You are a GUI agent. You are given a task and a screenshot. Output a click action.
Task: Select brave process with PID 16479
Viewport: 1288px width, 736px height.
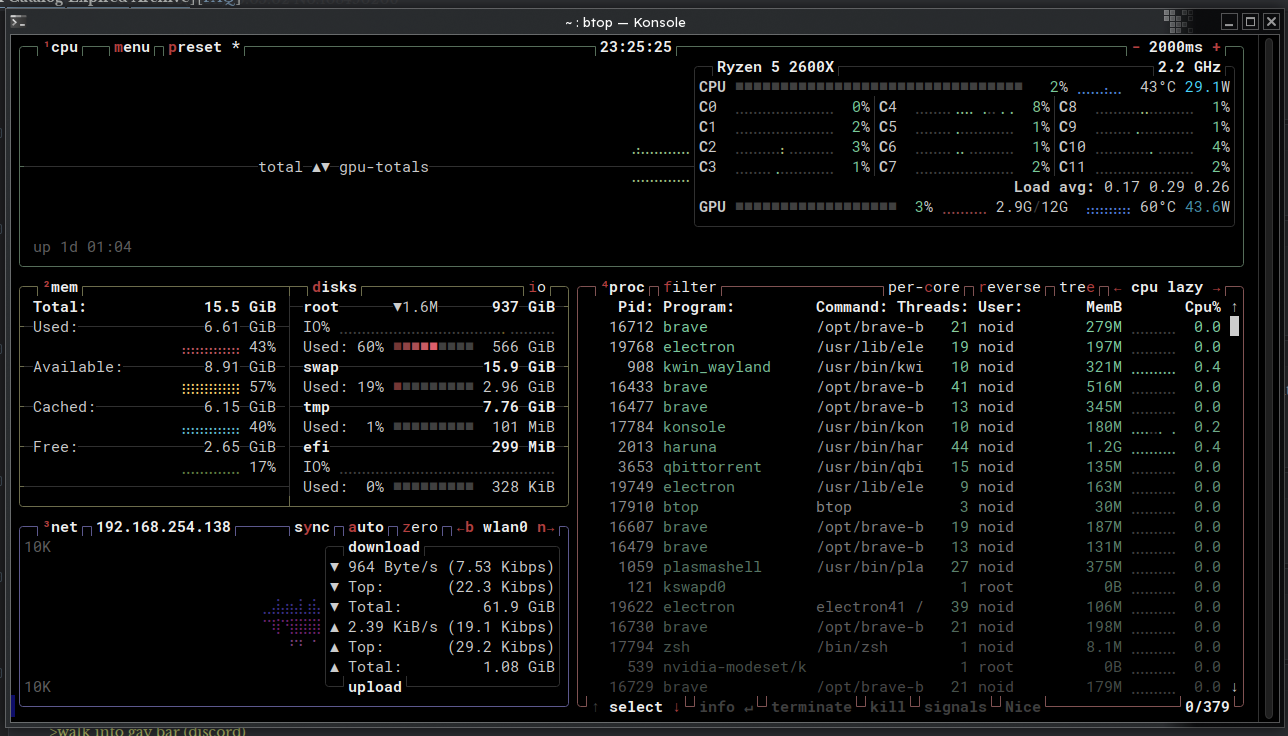(915, 547)
